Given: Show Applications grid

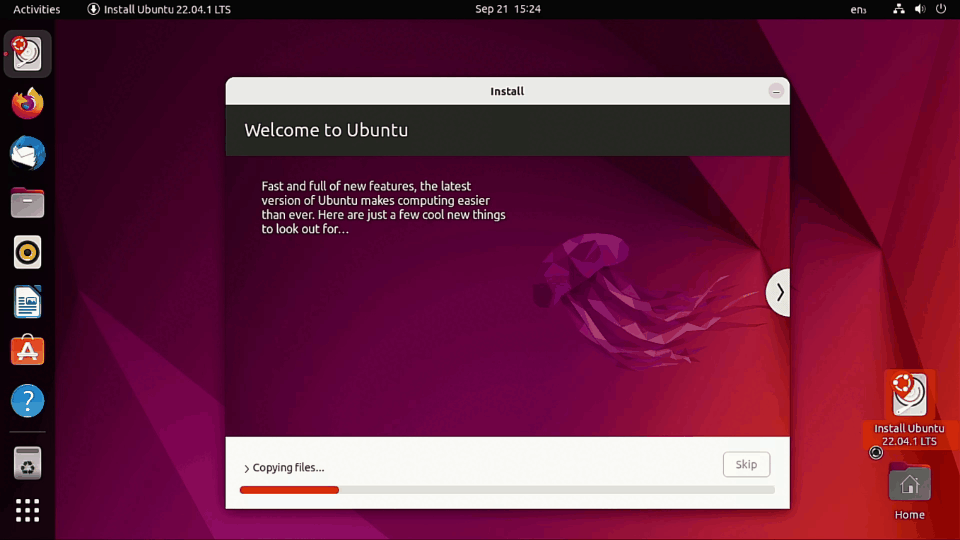Looking at the screenshot, I should [x=27, y=511].
